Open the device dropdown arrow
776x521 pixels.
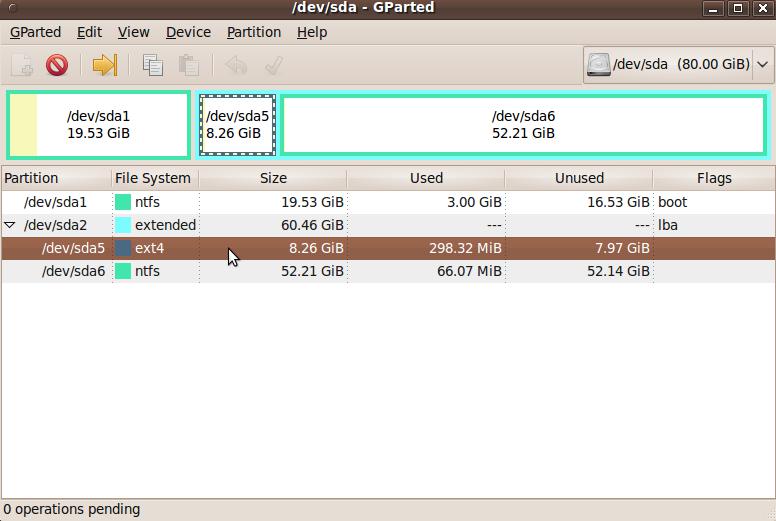click(x=763, y=64)
